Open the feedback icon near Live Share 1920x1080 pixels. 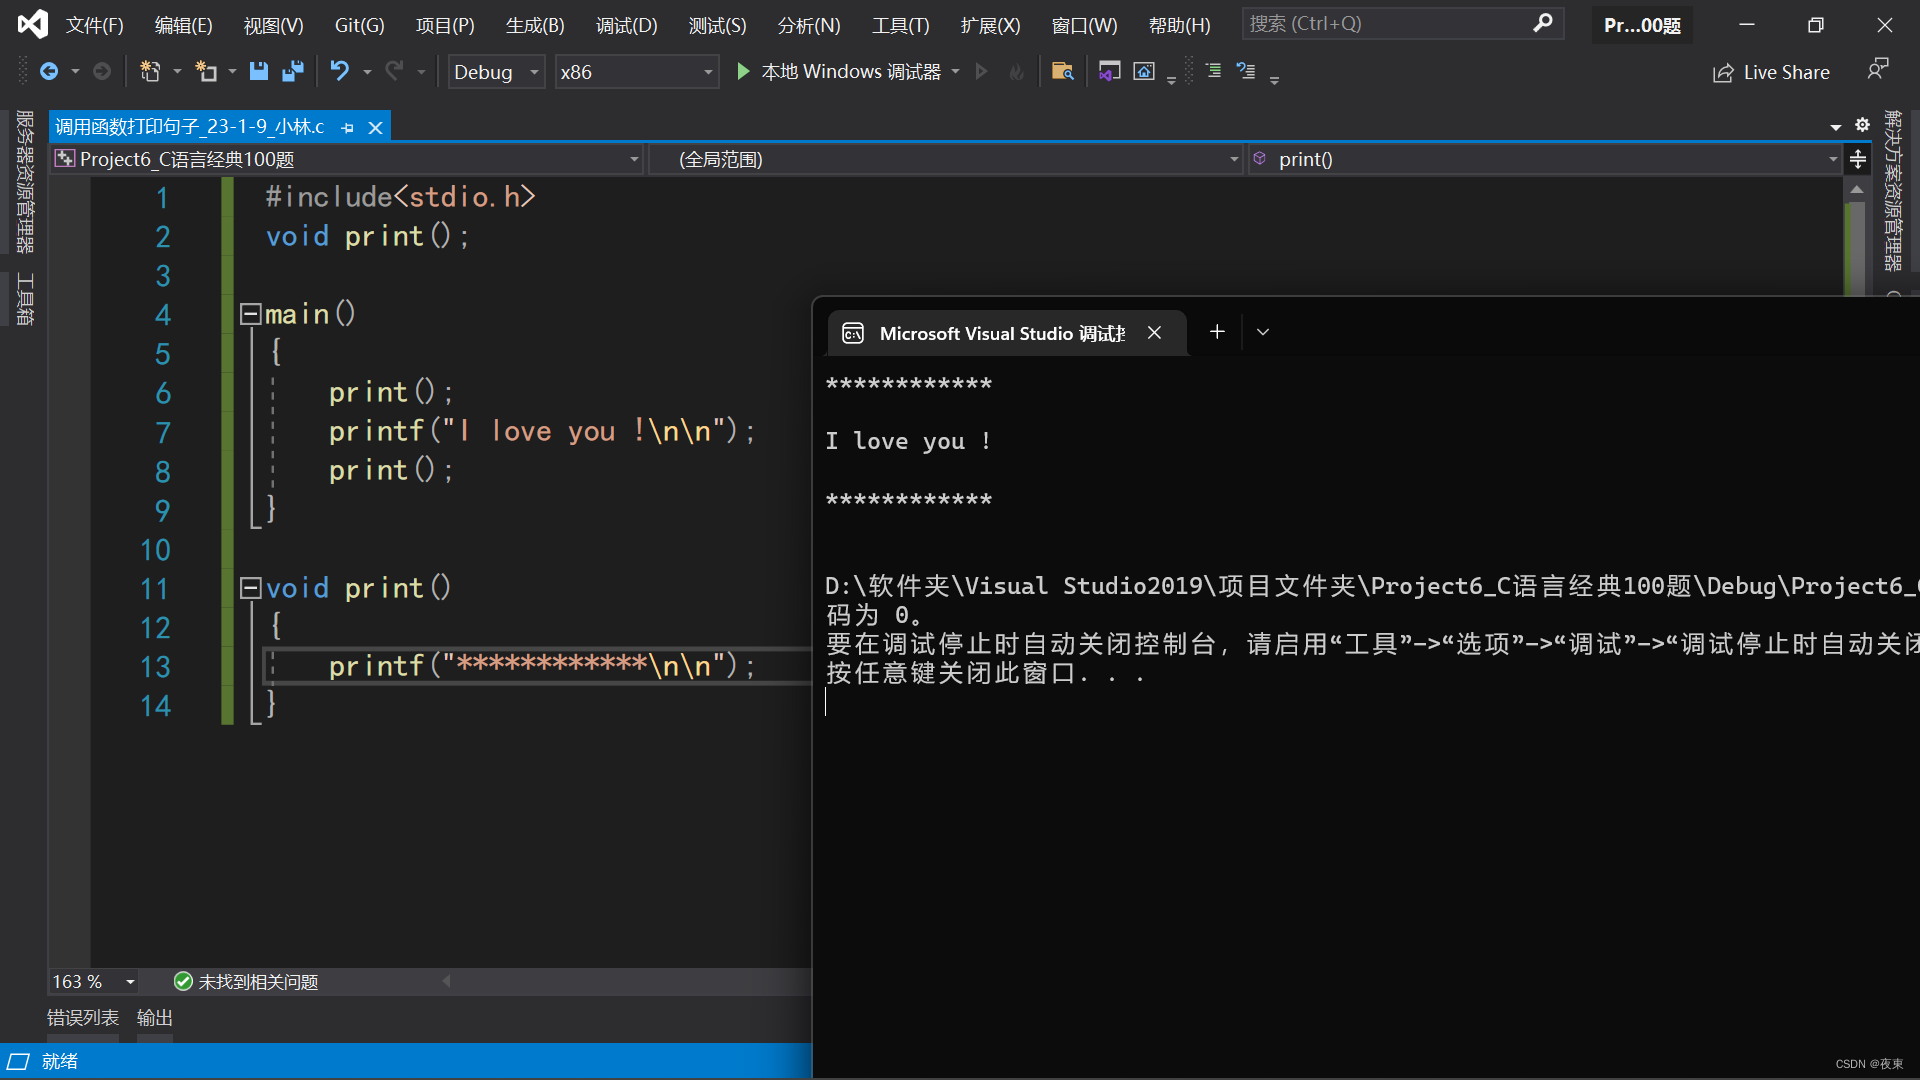point(1877,69)
